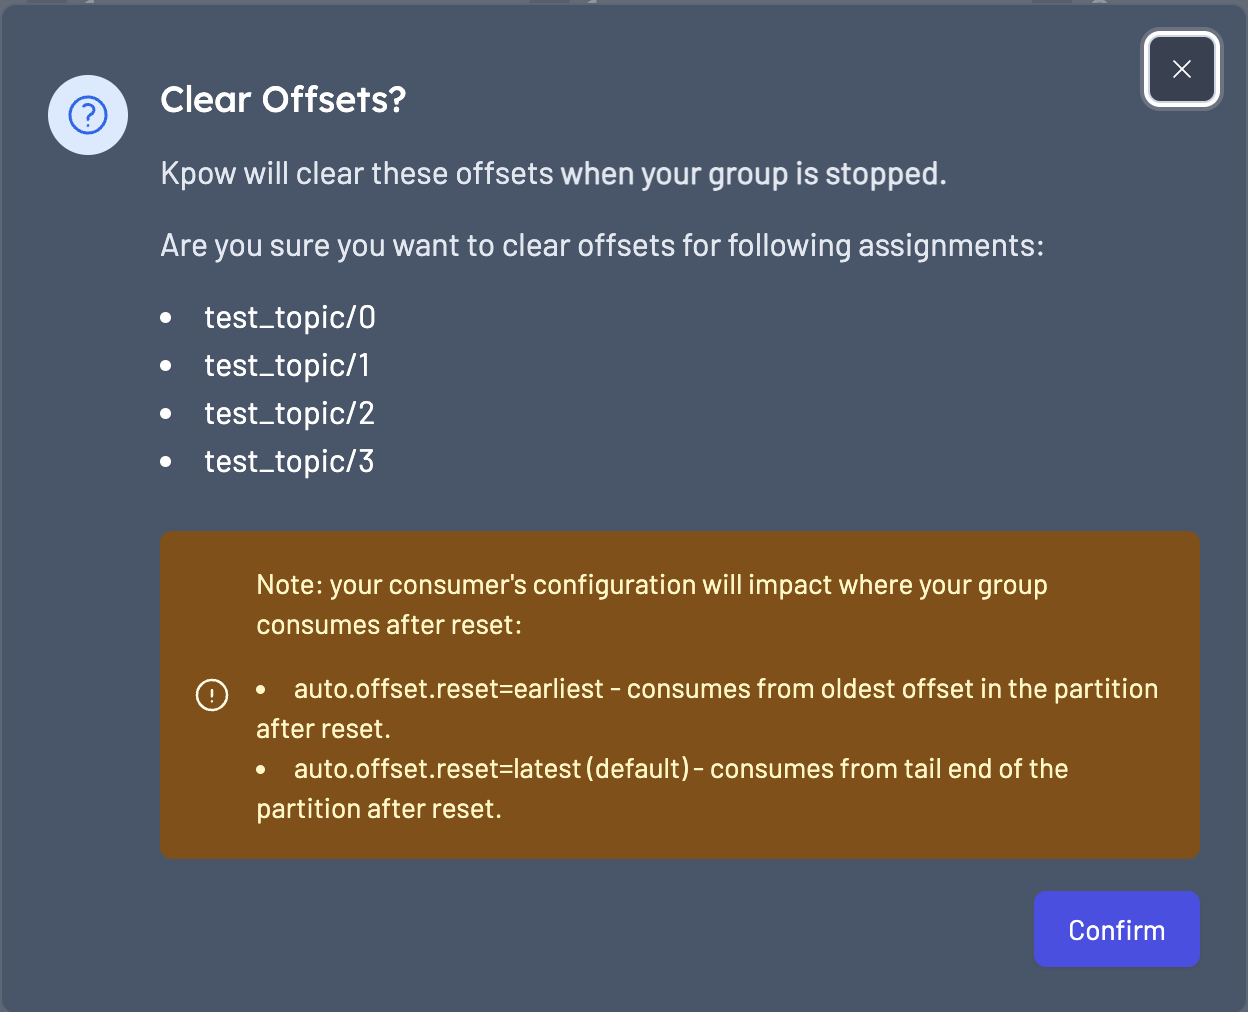Viewport: 1248px width, 1012px height.
Task: Click the bullet marker before auto.offset.reset=earliest
Action: 262,689
